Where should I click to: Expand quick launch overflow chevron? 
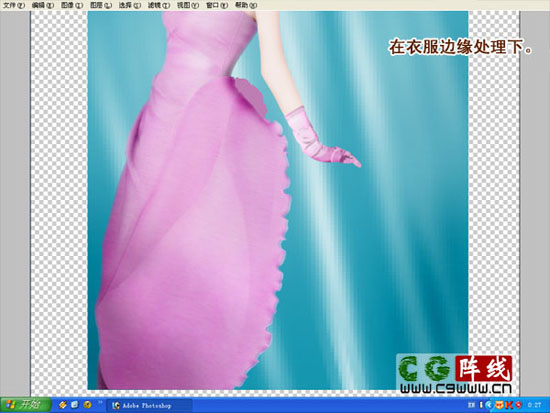pos(100,403)
